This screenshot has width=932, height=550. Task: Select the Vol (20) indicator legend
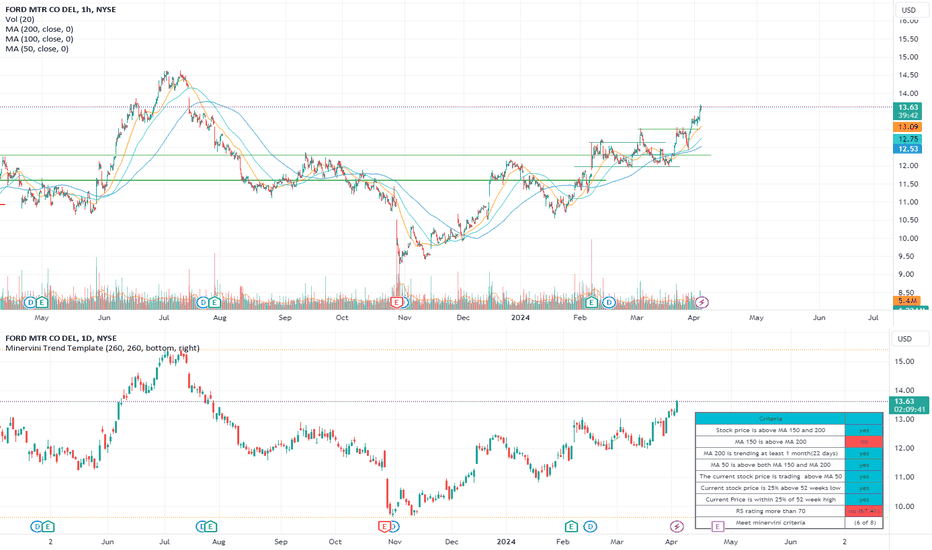click(20, 20)
